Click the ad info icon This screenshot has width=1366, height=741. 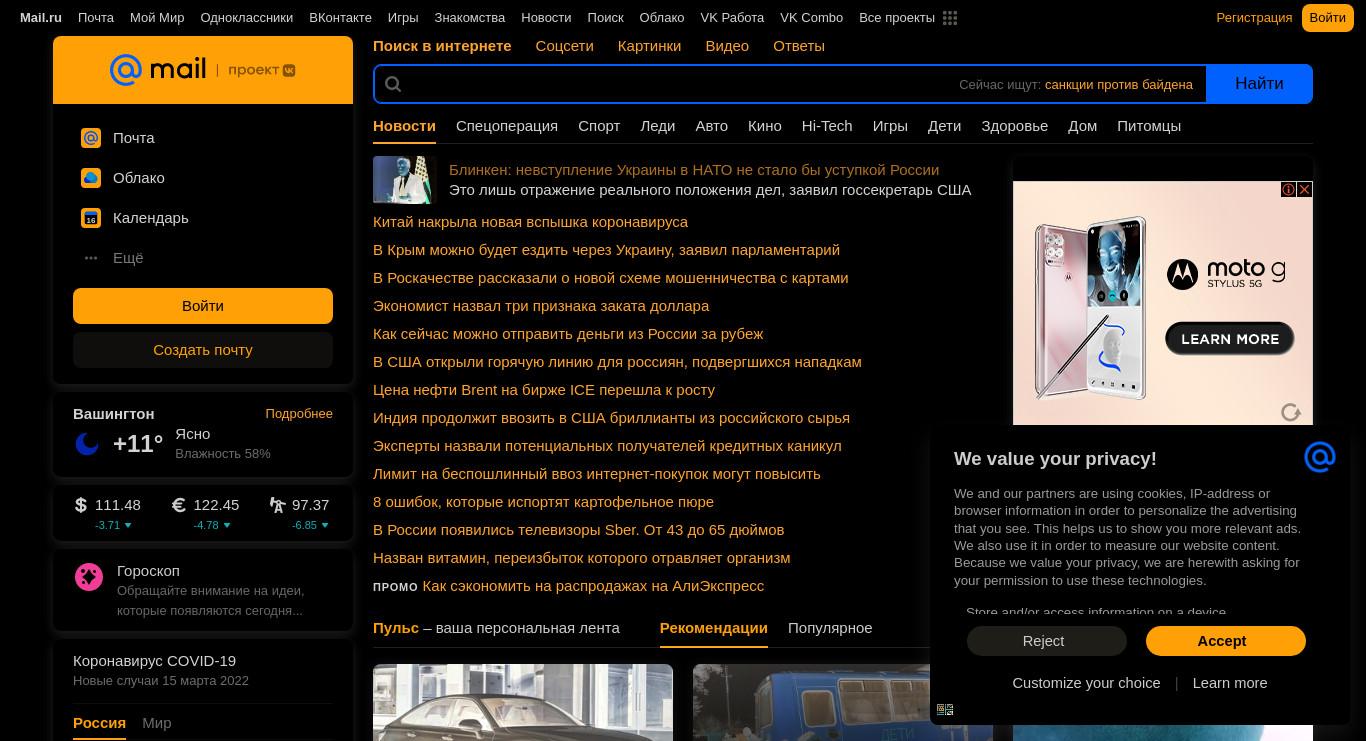pyautogui.click(x=1289, y=189)
